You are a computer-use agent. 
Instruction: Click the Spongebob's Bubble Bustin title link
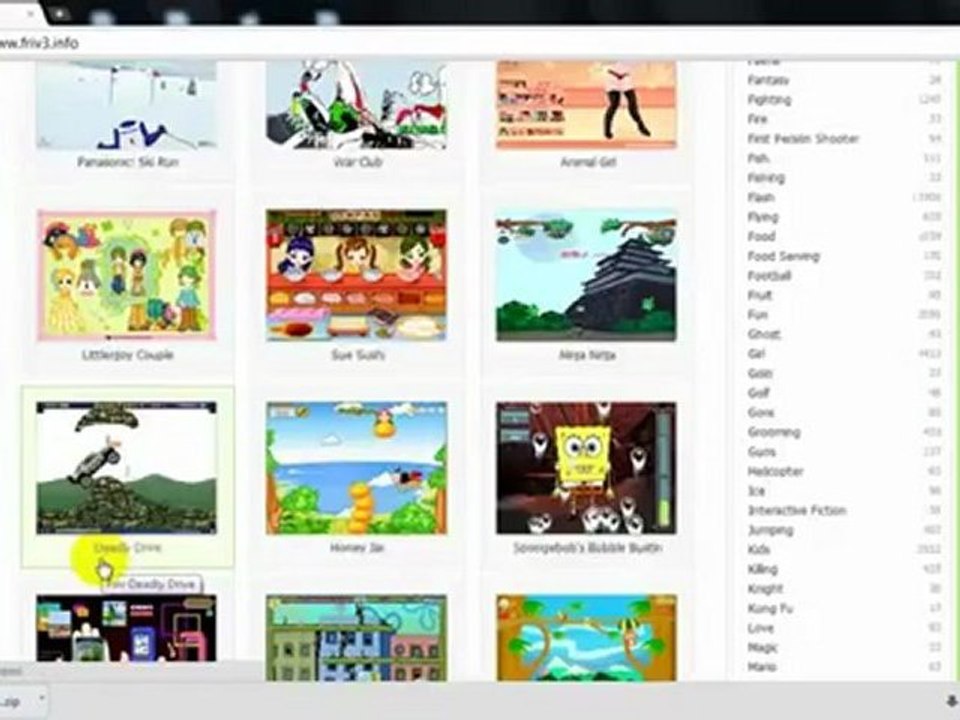(588, 547)
